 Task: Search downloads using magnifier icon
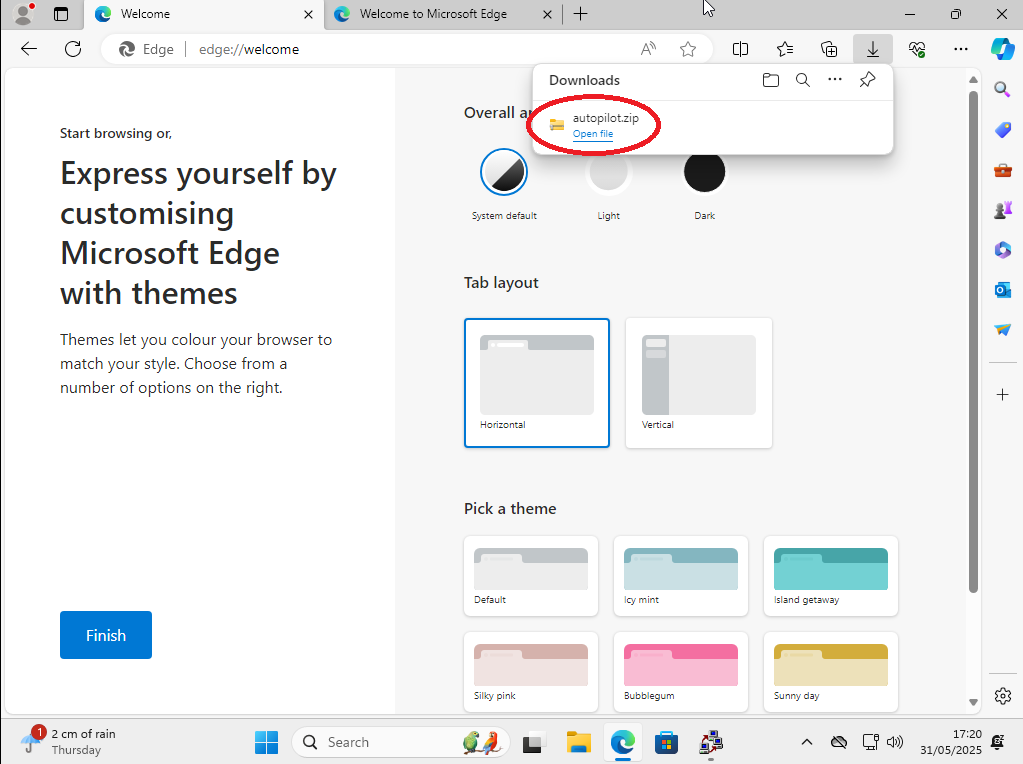802,81
